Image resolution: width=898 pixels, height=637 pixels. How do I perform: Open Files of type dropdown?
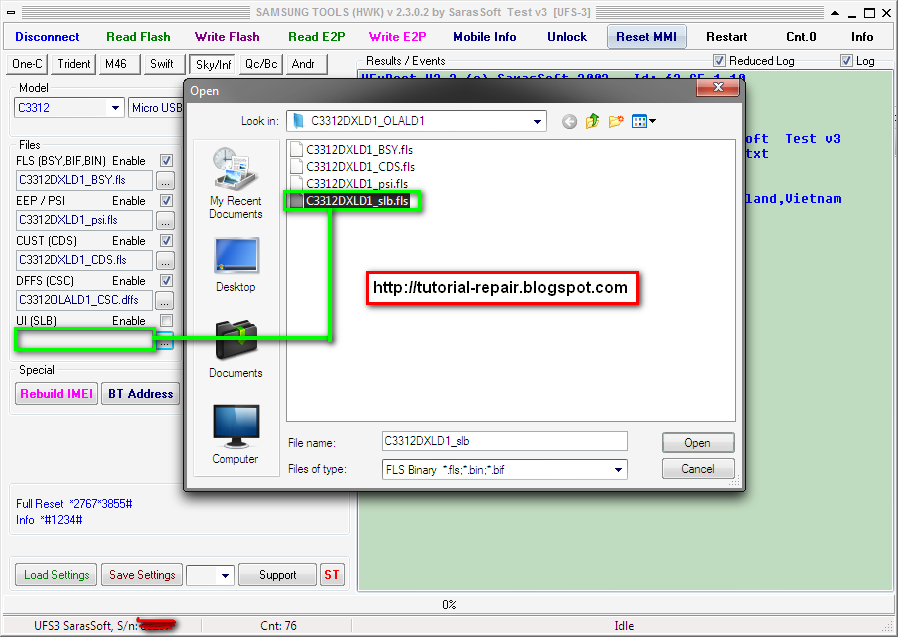[x=619, y=470]
